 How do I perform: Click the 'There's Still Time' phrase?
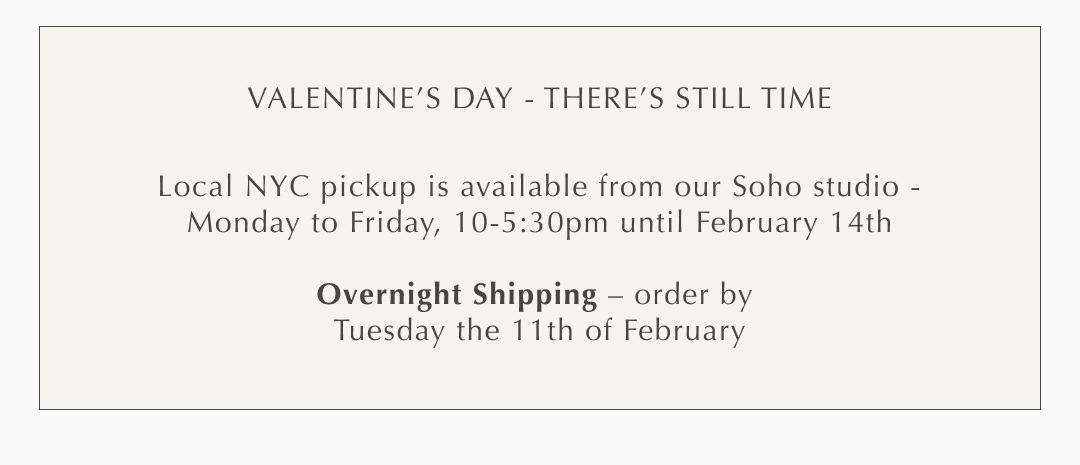(x=688, y=99)
